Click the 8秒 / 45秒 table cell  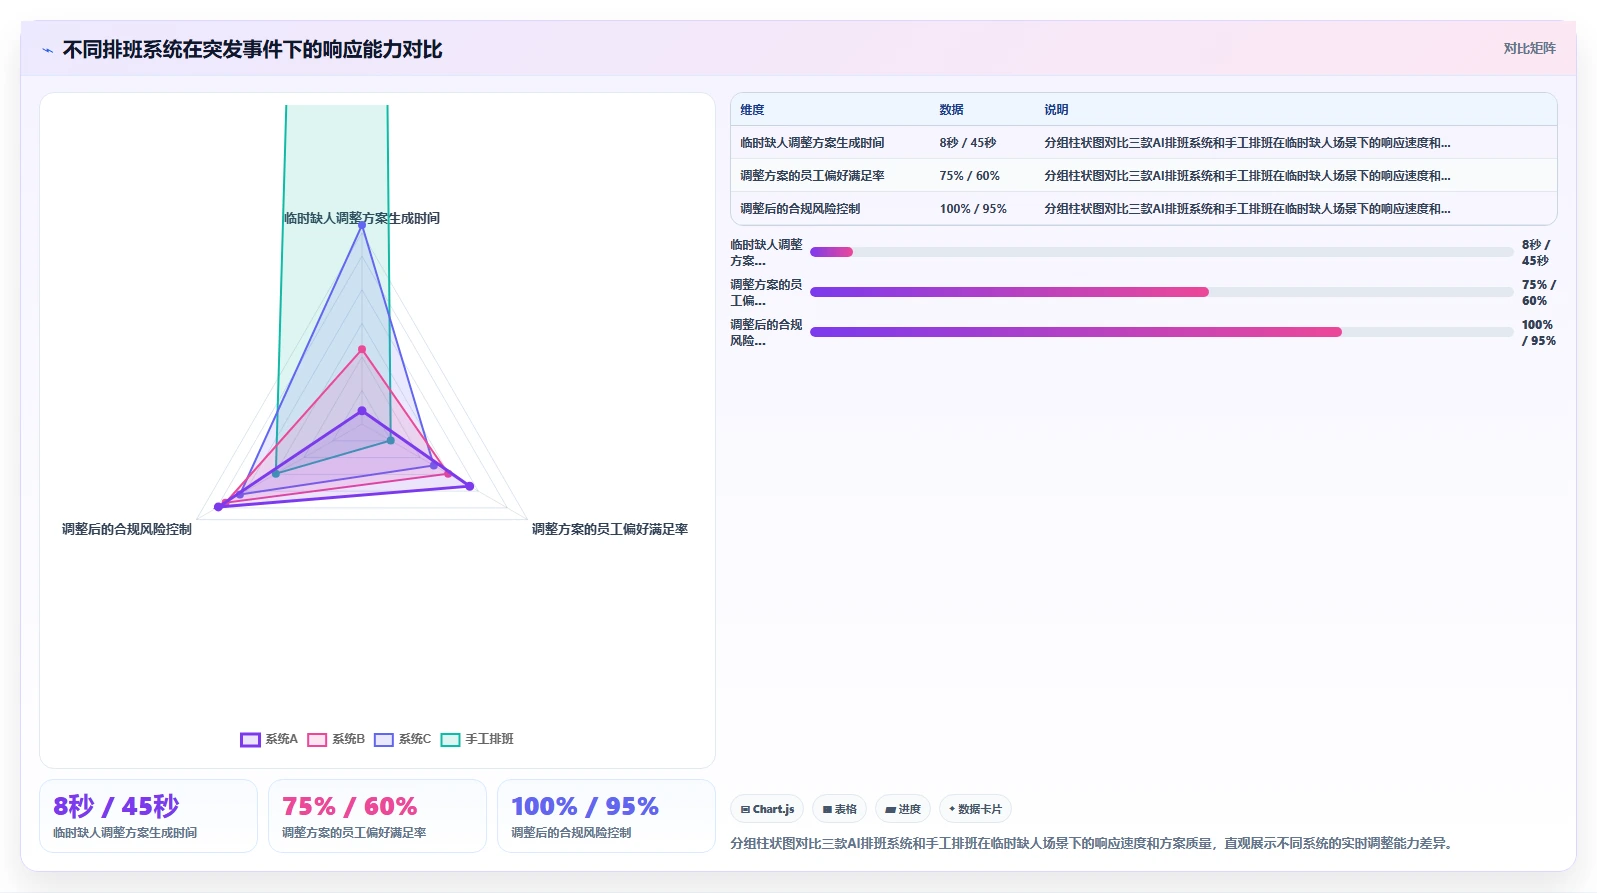967,143
